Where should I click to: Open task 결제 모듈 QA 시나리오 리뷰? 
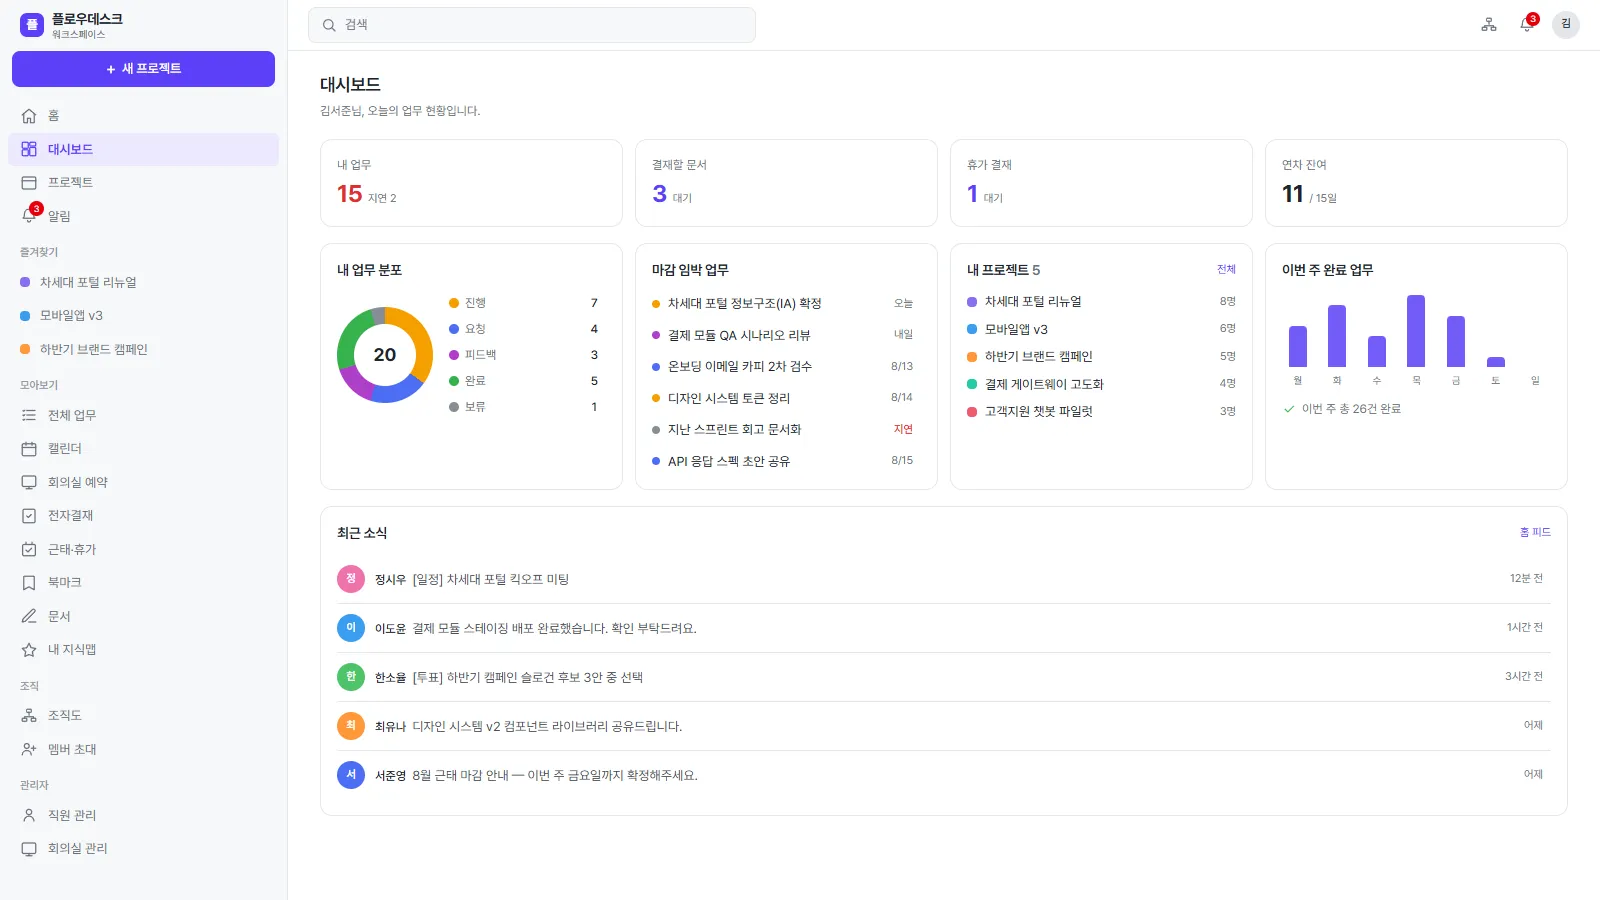coord(782,335)
